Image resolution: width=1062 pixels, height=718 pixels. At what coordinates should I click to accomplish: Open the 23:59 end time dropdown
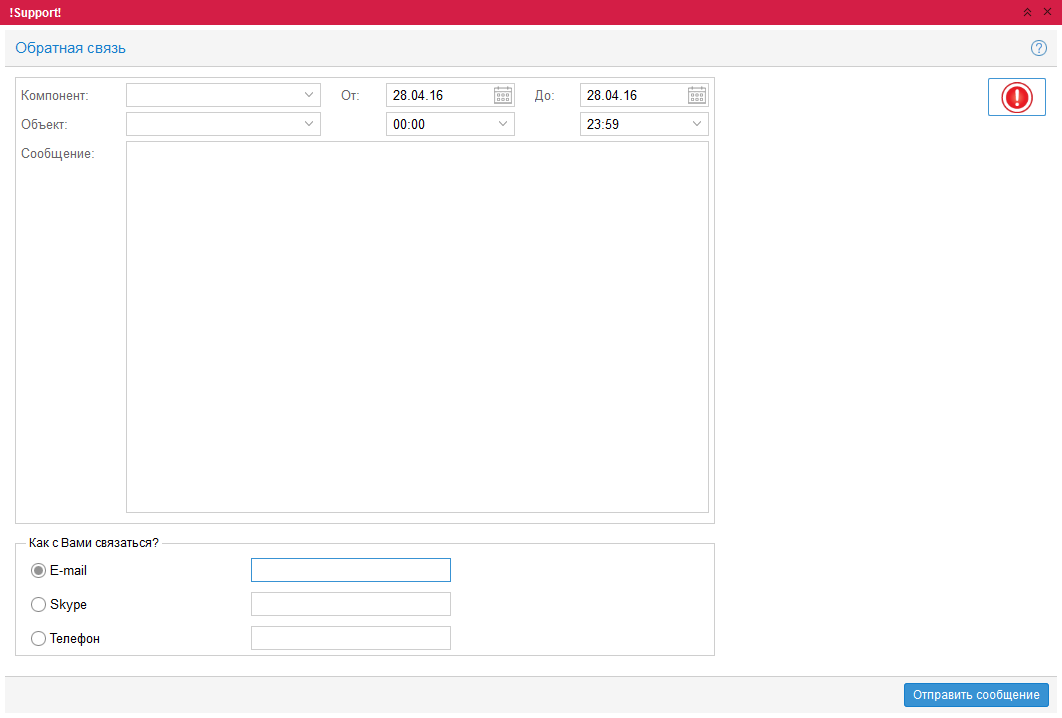(696, 124)
